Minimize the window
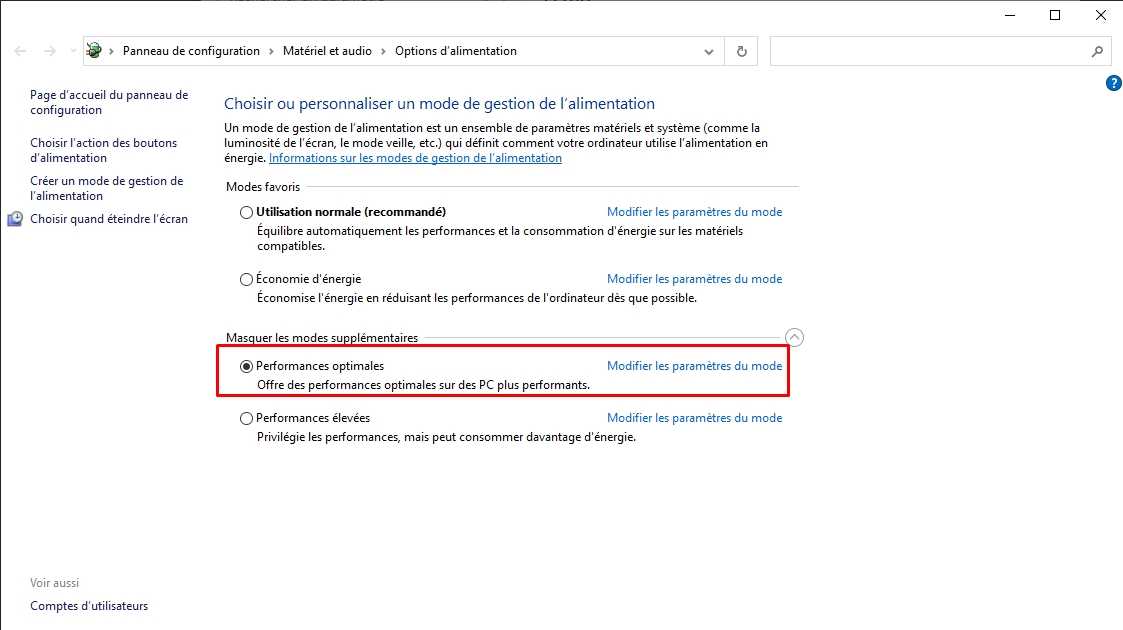The width and height of the screenshot is (1123, 630). [x=1010, y=15]
